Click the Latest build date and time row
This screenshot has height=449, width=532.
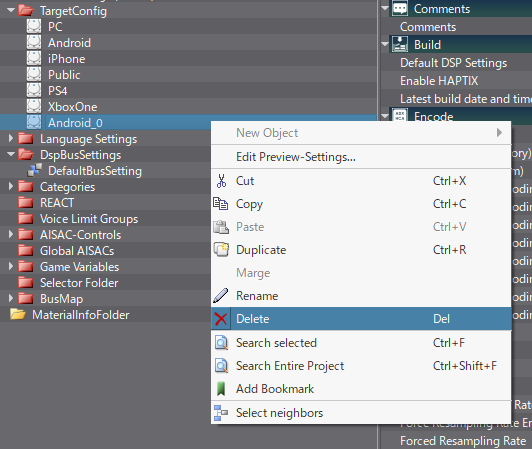[457, 99]
